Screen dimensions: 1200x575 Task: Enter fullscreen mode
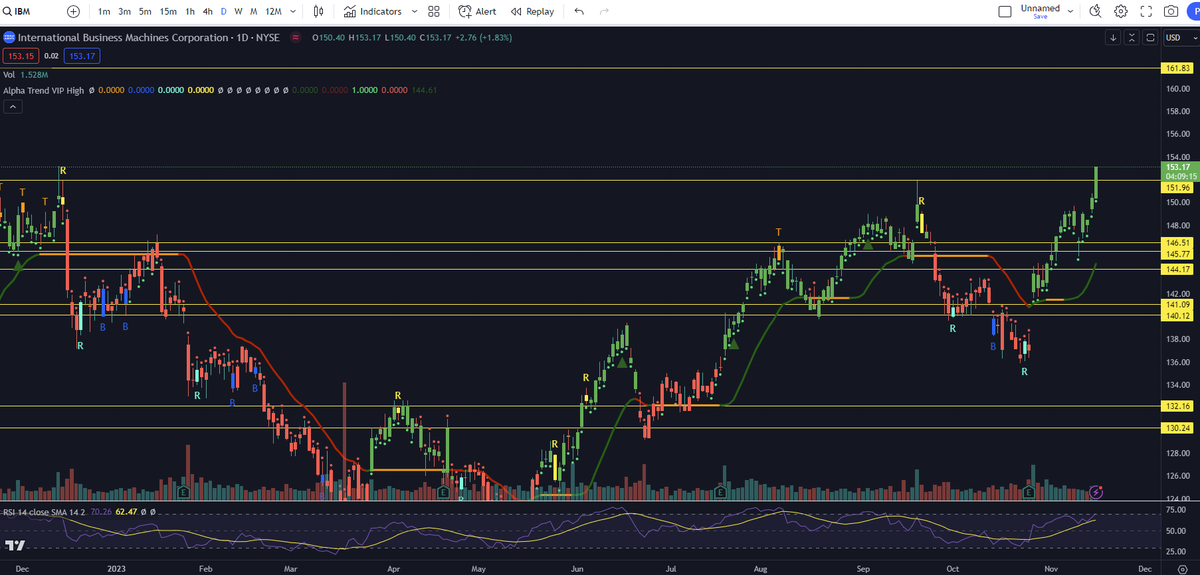tap(1146, 12)
